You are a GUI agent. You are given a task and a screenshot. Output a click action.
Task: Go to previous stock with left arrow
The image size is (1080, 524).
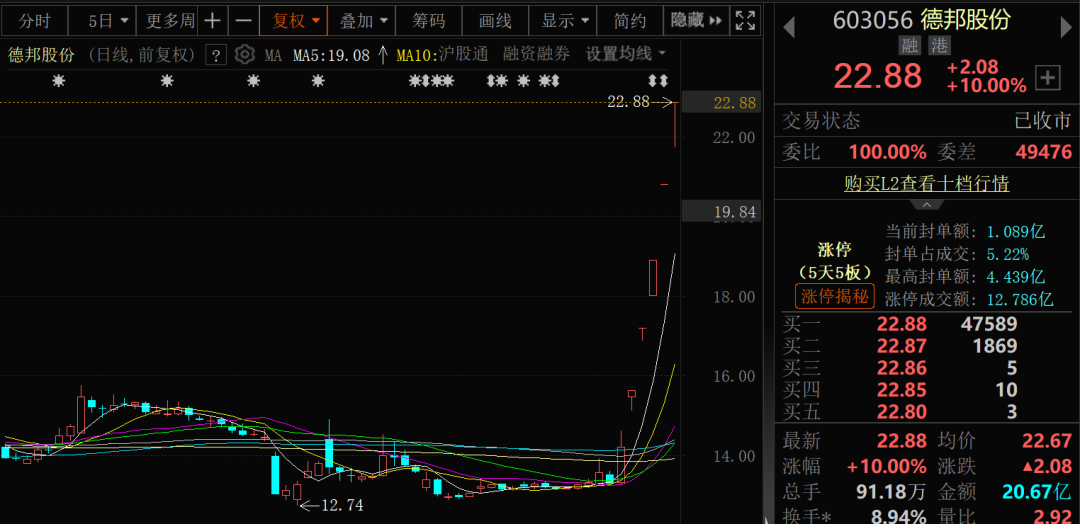[x=789, y=27]
